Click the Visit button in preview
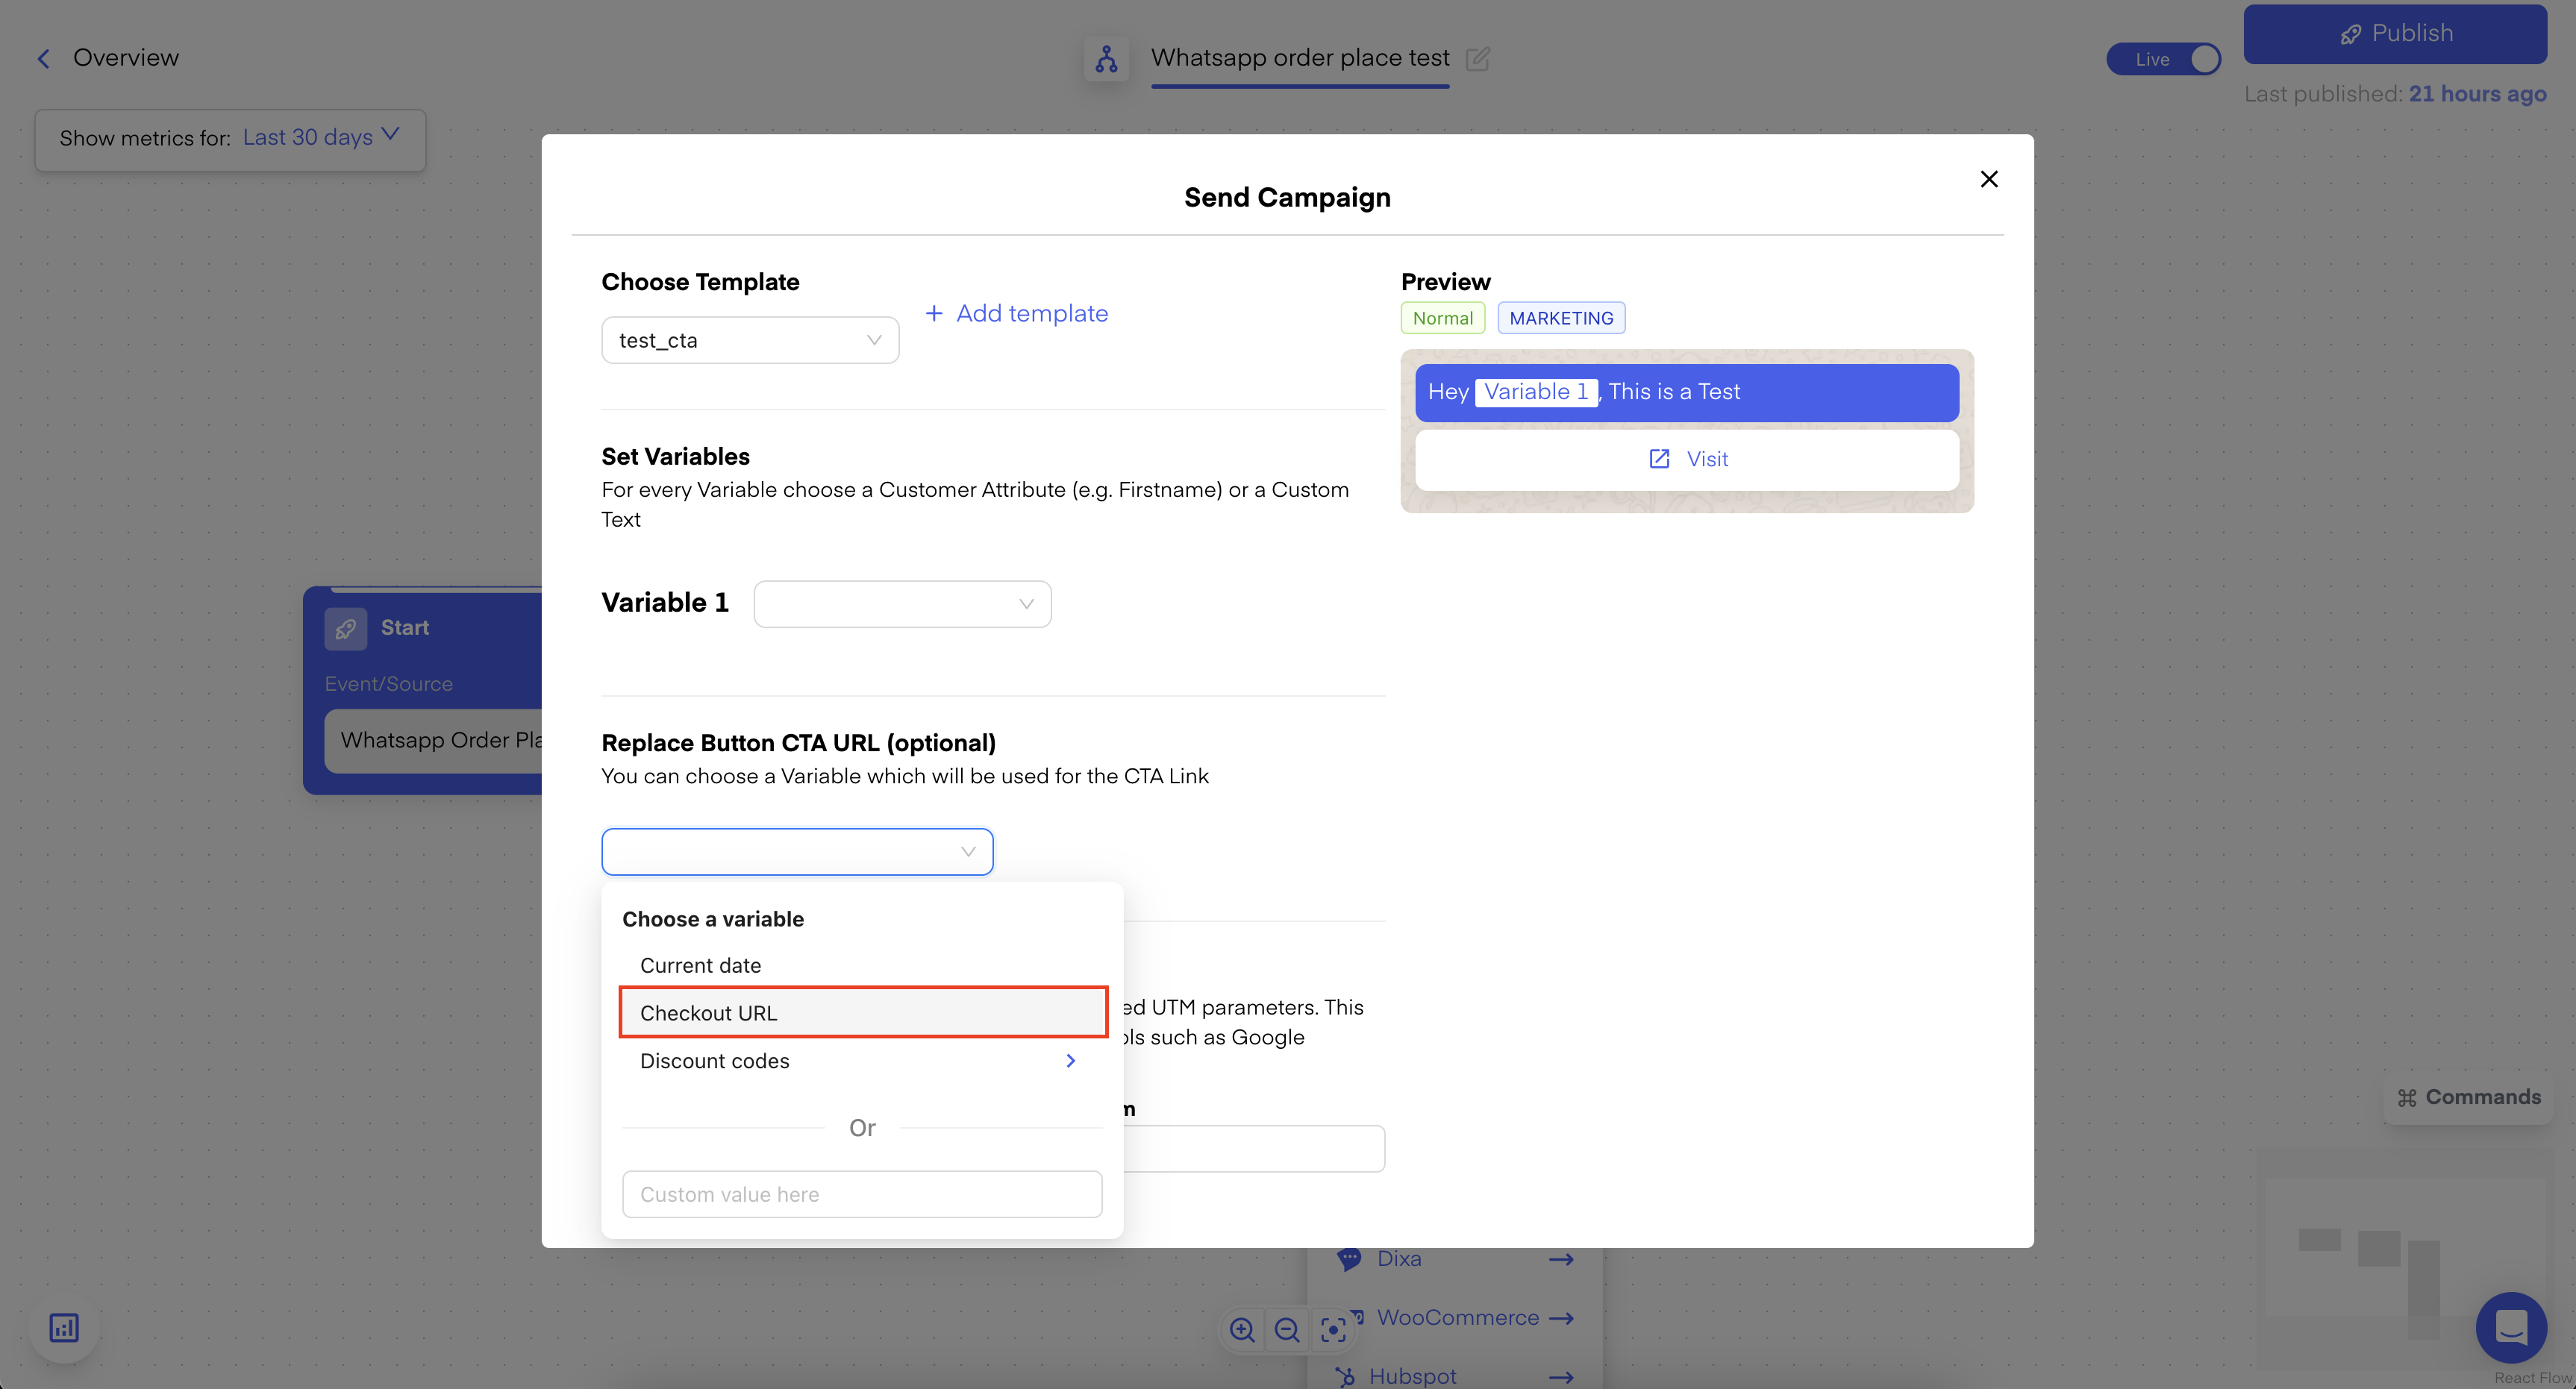Screen dimensions: 2576x1389 click(x=1687, y=459)
